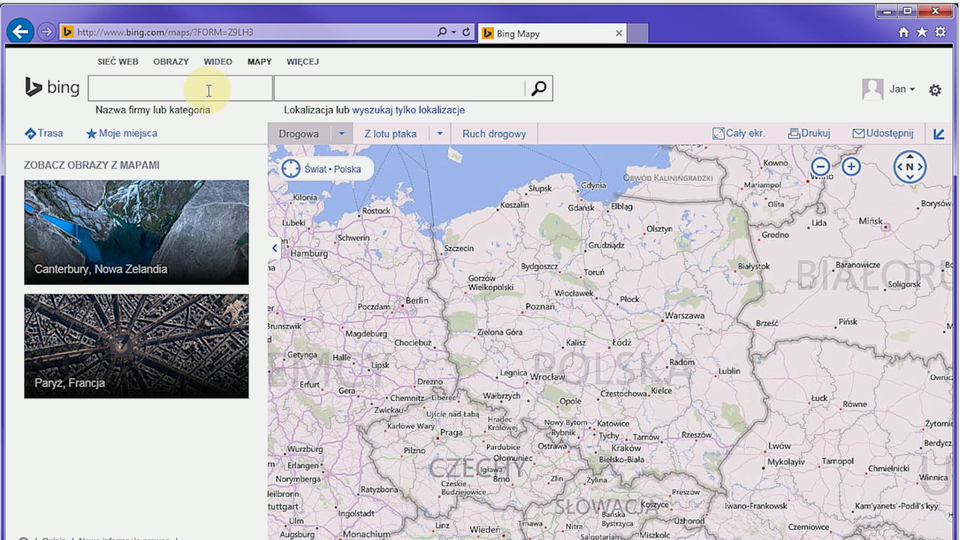960x540 pixels.
Task: Open Canterbury, Nowa Zelandia image
Action: tap(137, 232)
